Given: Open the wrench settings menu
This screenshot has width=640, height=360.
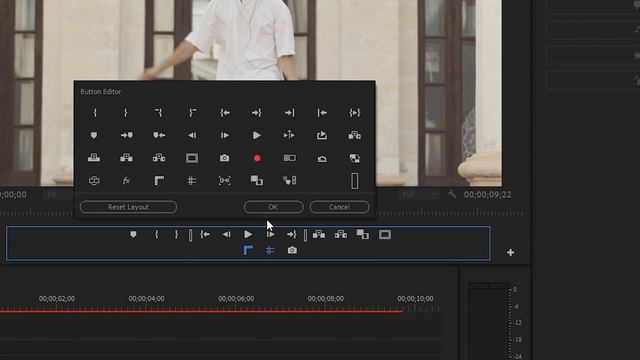Looking at the screenshot, I should (452, 194).
